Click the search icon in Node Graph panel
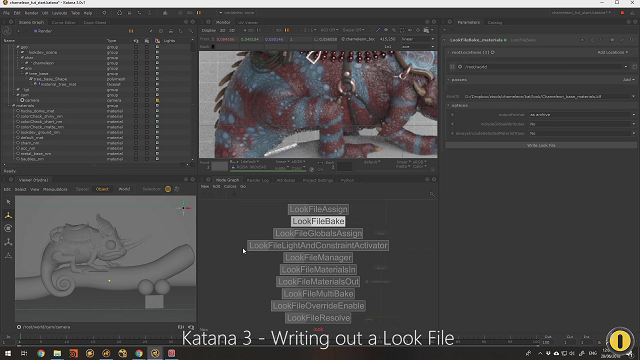The width and height of the screenshot is (640, 360). coord(432,194)
